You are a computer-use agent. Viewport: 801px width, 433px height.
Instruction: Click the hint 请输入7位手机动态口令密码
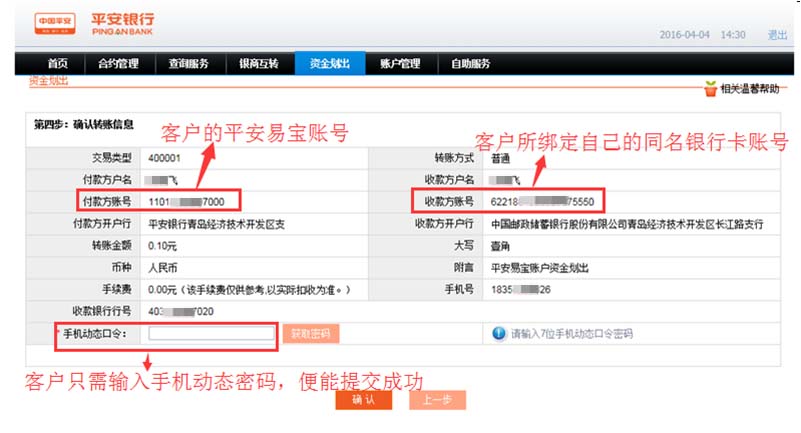pyautogui.click(x=572, y=334)
